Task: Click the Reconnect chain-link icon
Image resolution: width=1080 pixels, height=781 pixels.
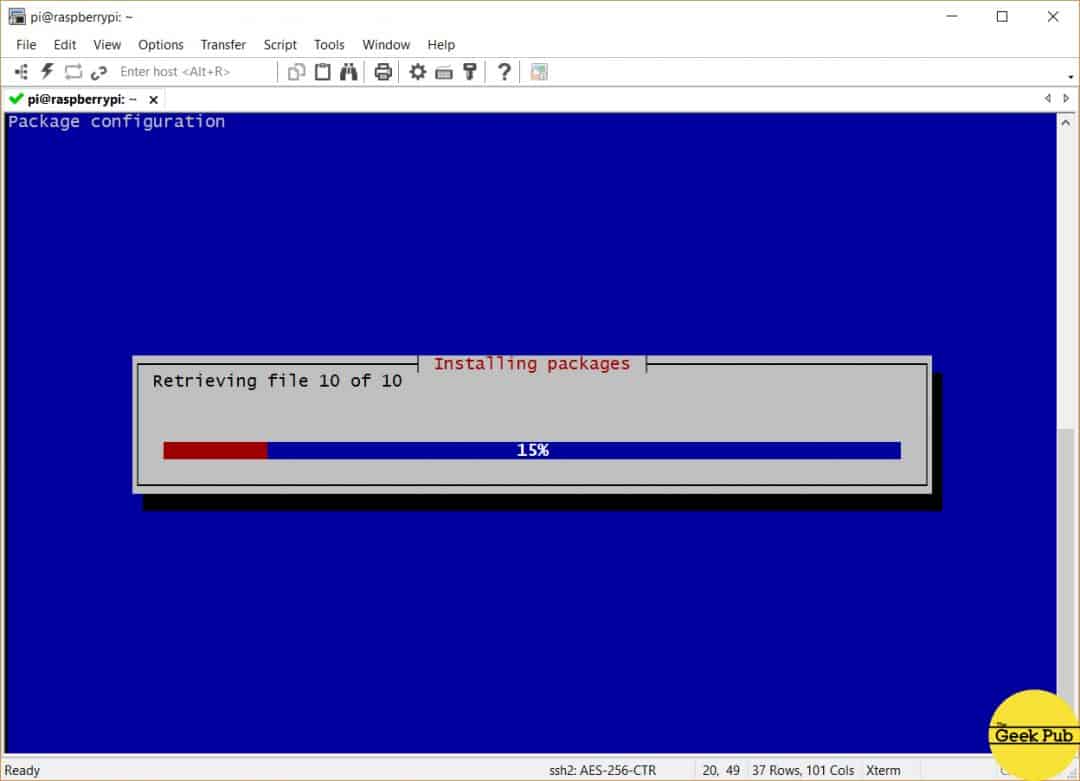Action: click(99, 72)
